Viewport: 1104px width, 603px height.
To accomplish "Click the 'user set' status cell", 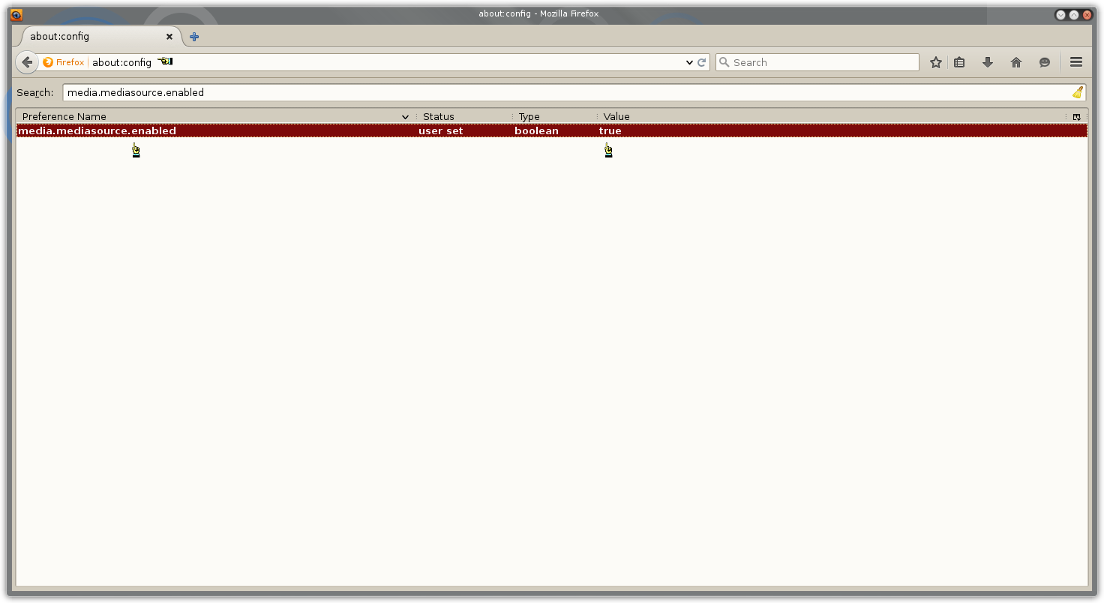I will (441, 131).
